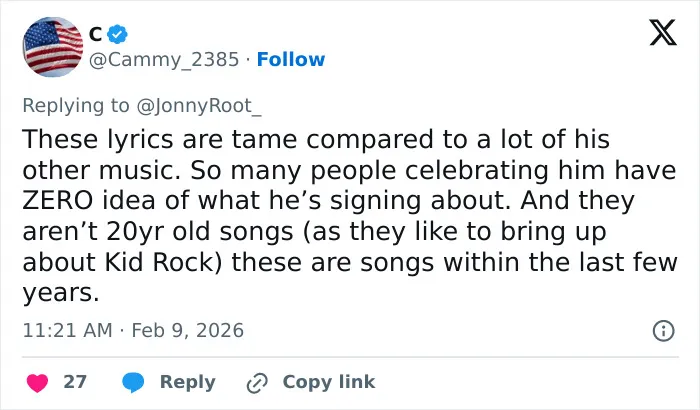Click the "Copy link" text button

tap(329, 382)
